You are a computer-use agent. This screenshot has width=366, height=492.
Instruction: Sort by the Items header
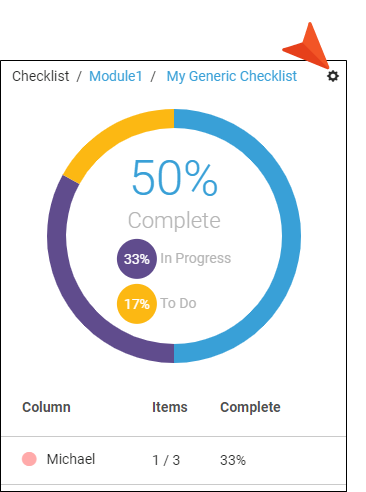[x=170, y=407]
